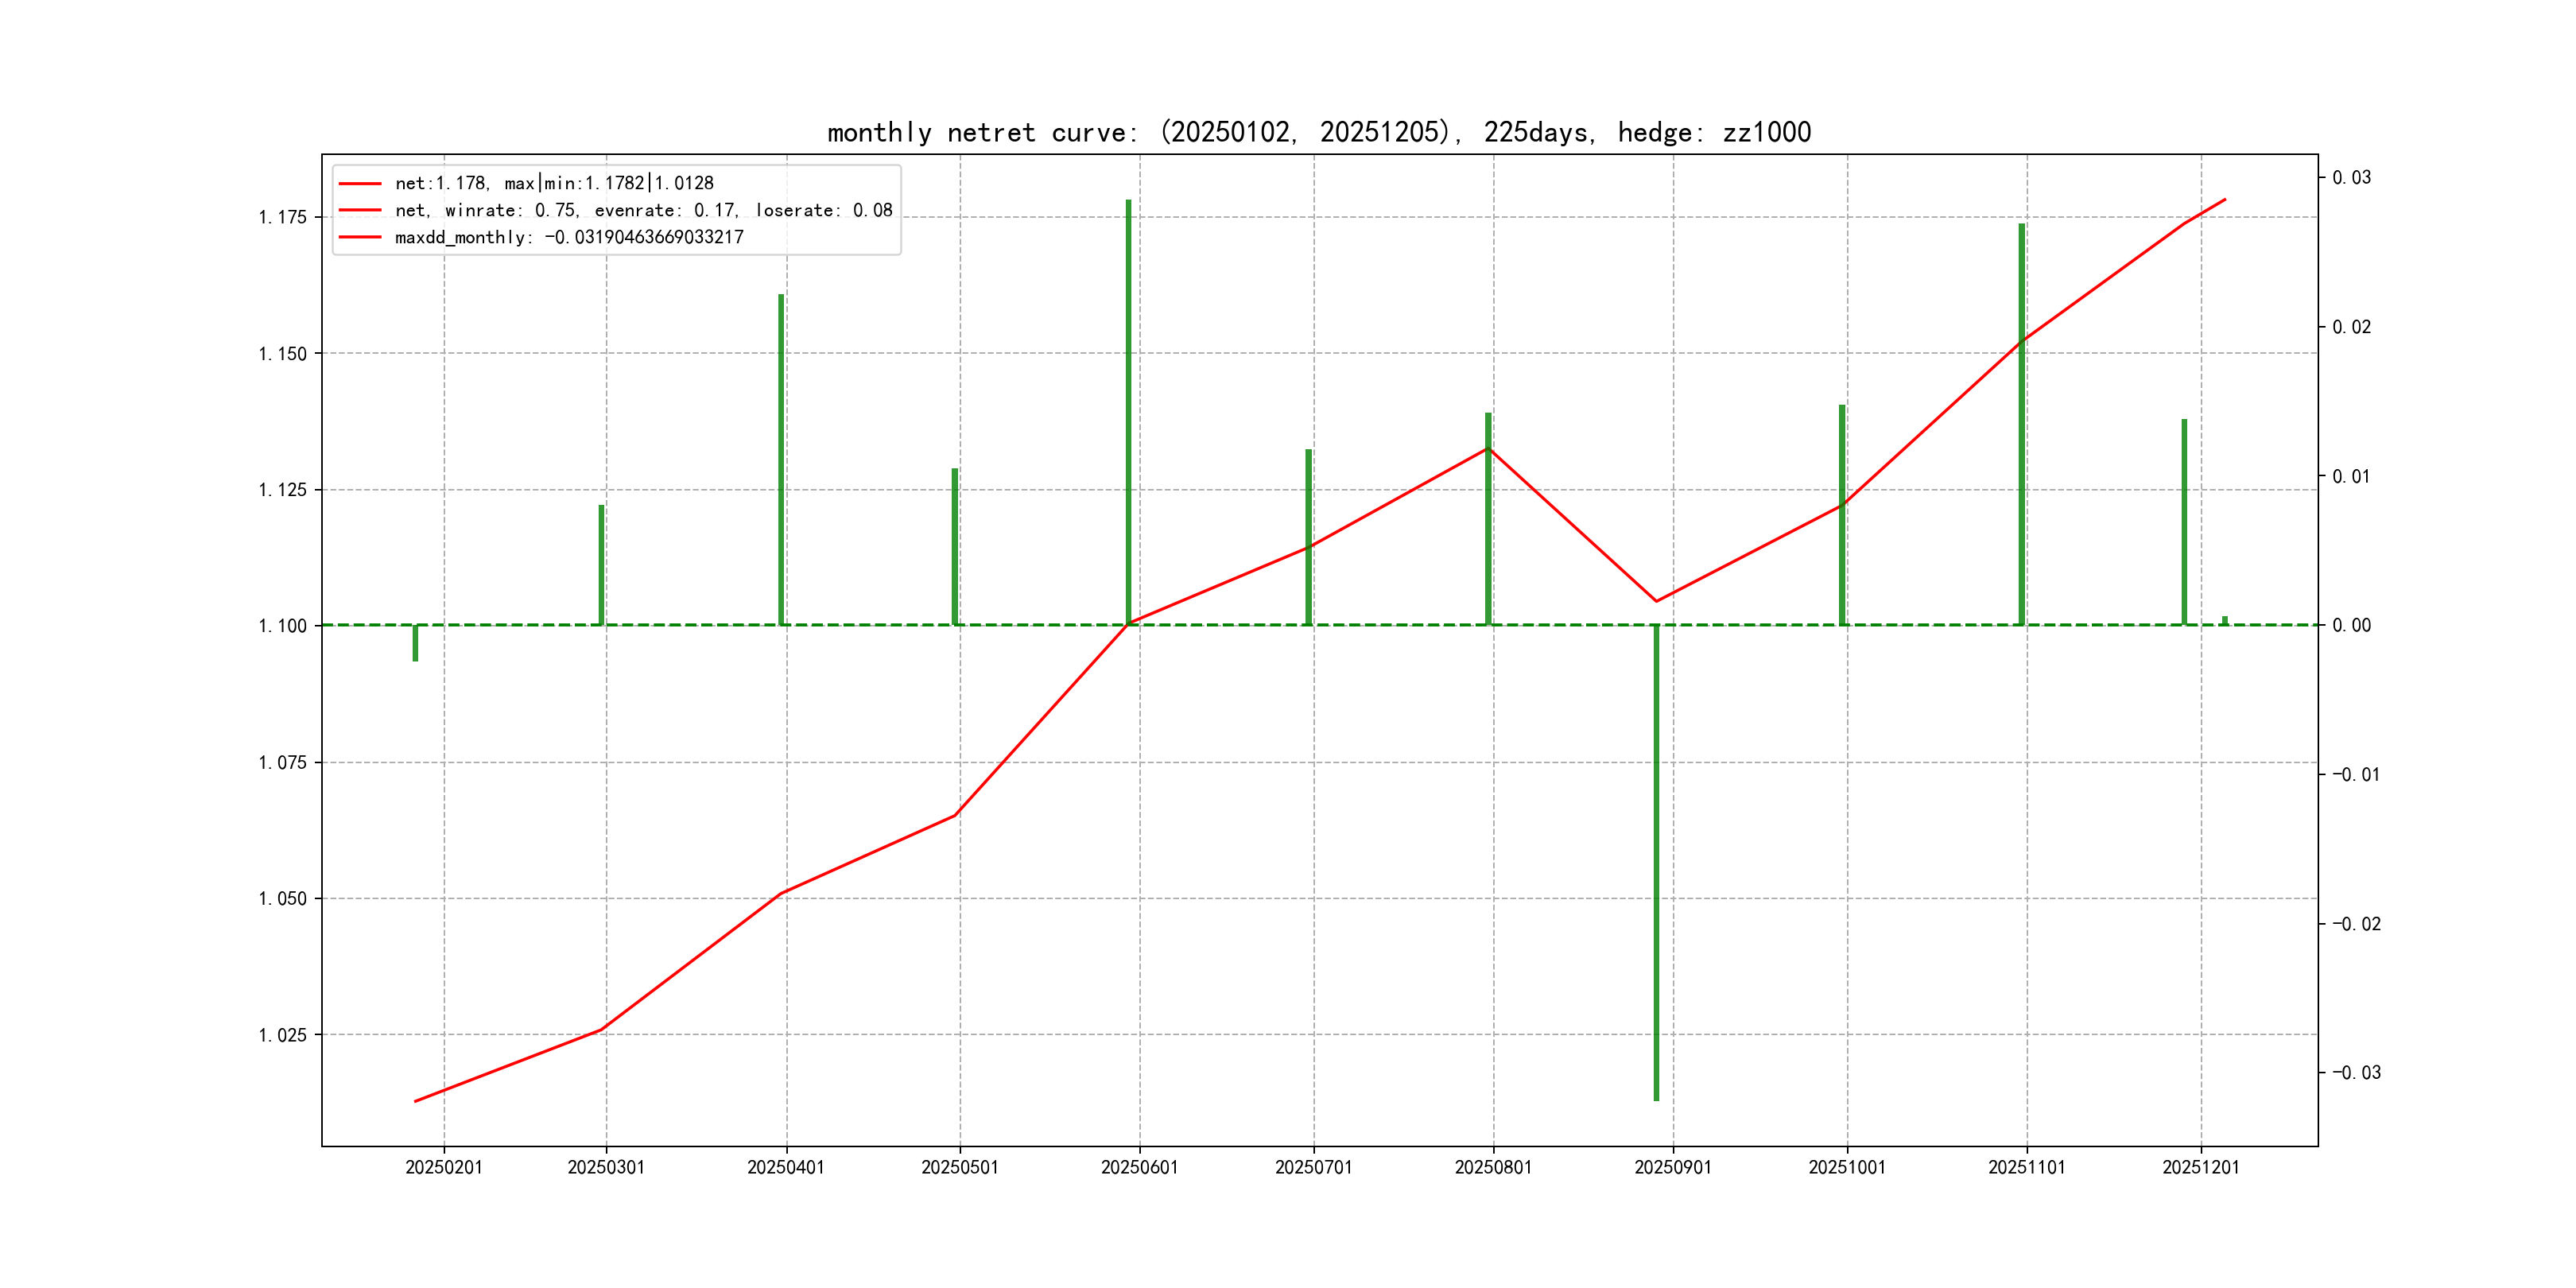Screen dimensions: 2576x1288
Task: Click the small negative green bar near 20250201
Action: pyautogui.click(x=415, y=643)
